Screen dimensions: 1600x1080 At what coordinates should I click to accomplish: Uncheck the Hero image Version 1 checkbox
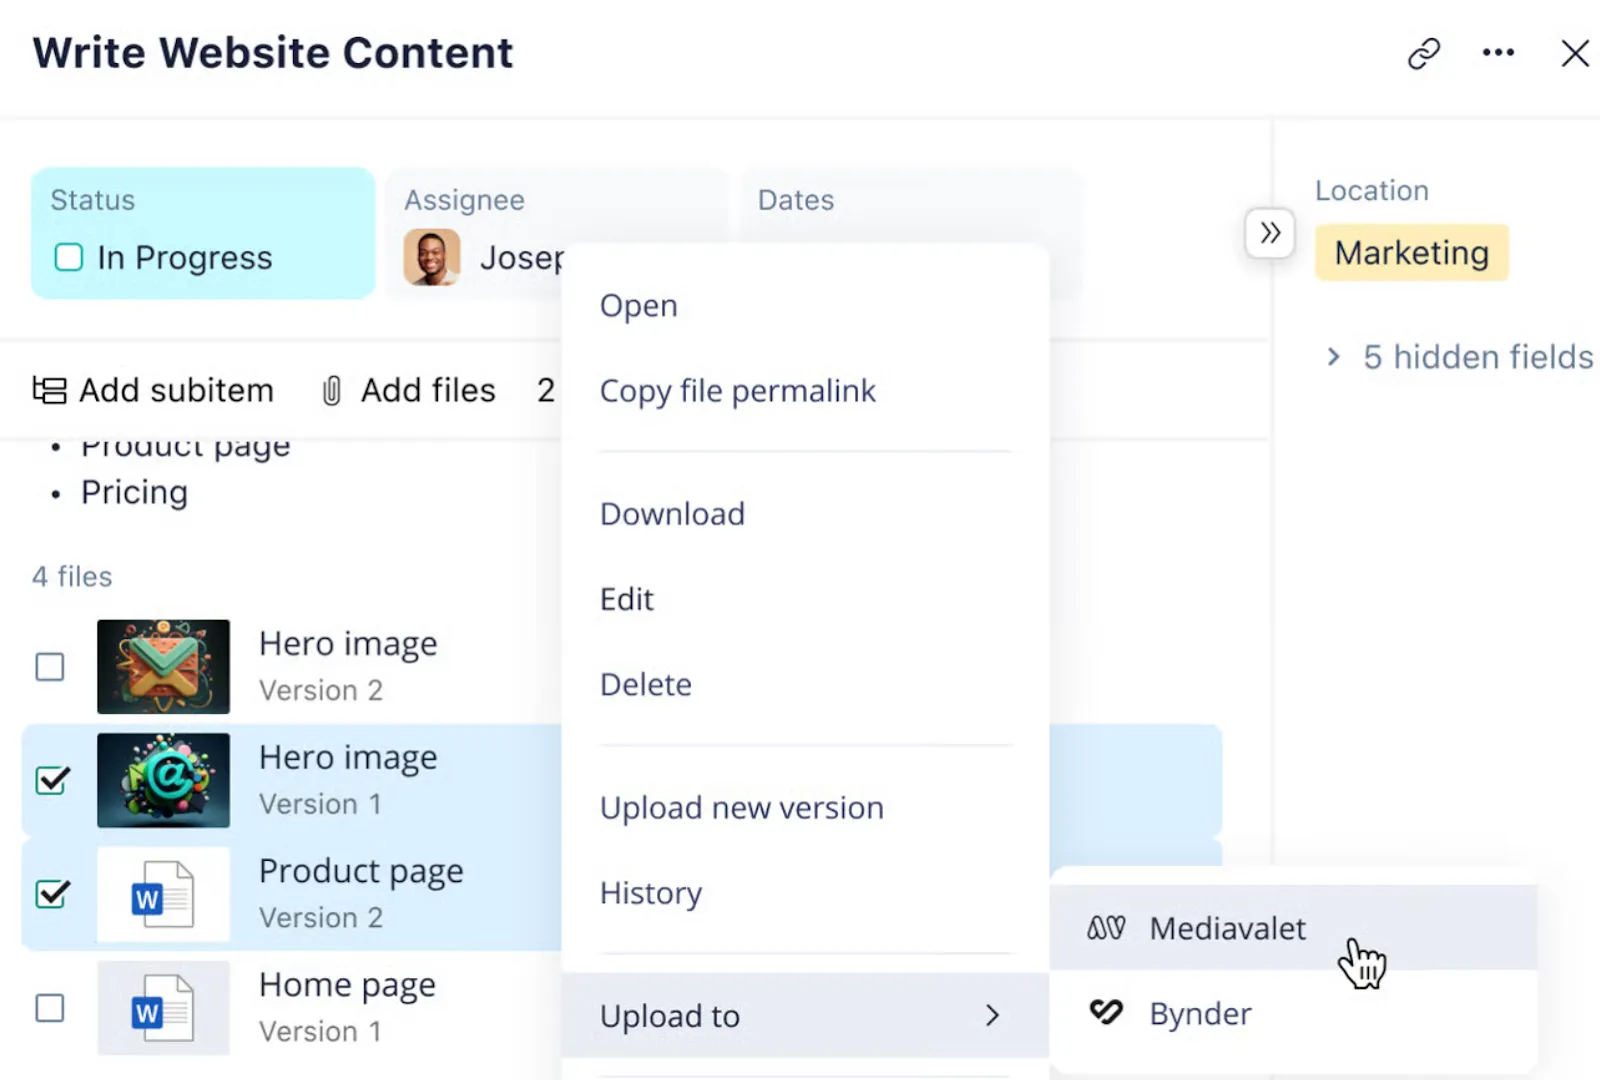[x=52, y=780]
